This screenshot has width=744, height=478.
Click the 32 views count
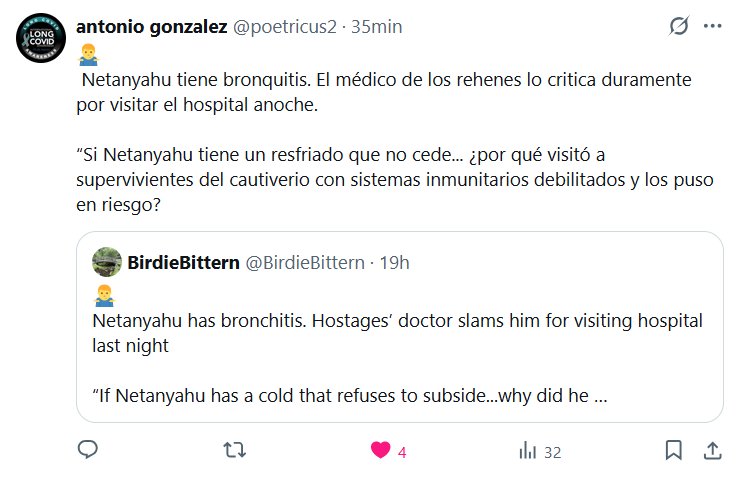[552, 451]
